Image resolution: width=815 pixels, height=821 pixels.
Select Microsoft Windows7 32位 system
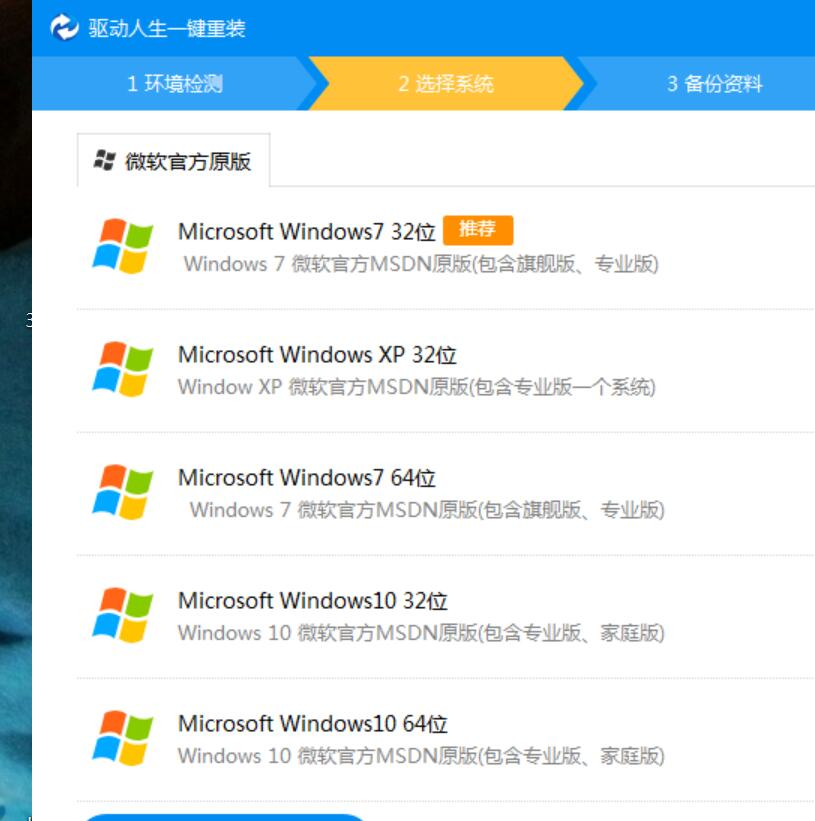coord(307,231)
